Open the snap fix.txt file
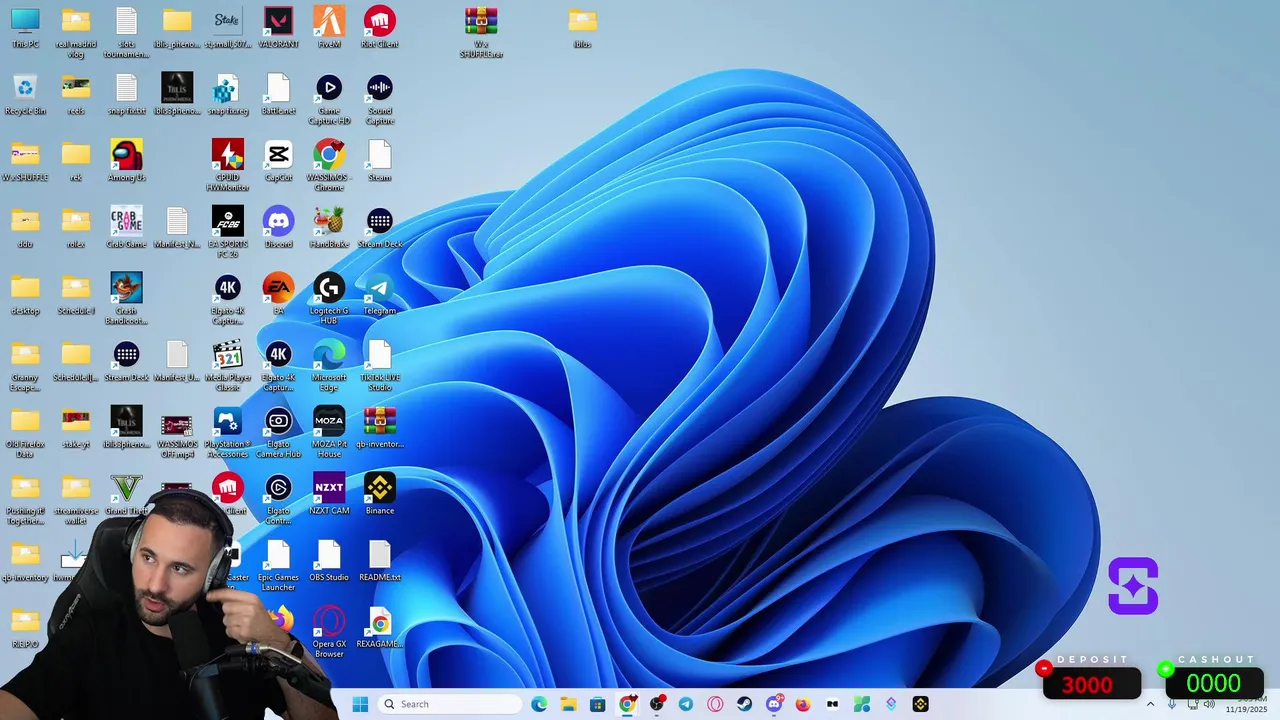This screenshot has height=720, width=1280. [126, 93]
